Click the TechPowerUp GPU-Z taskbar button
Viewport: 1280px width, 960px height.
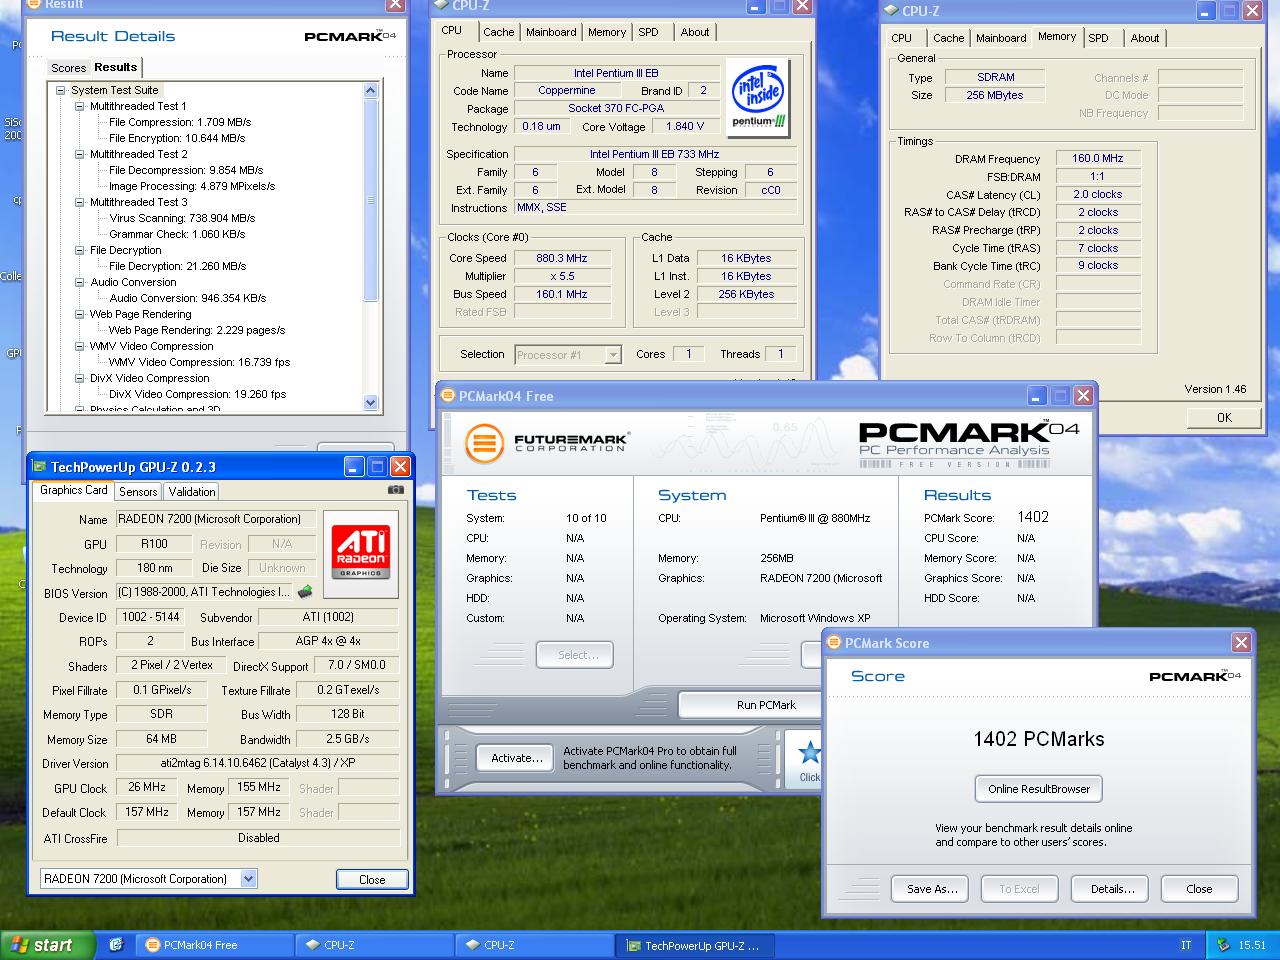[693, 945]
